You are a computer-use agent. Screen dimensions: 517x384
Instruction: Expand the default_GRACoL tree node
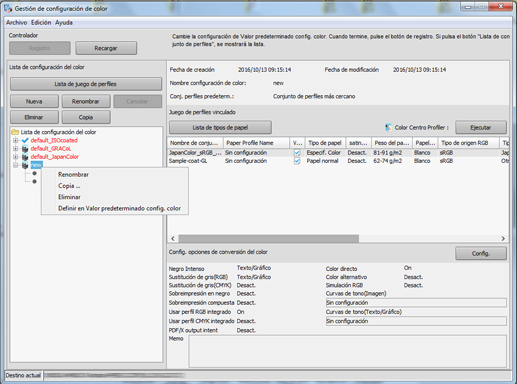click(x=15, y=149)
